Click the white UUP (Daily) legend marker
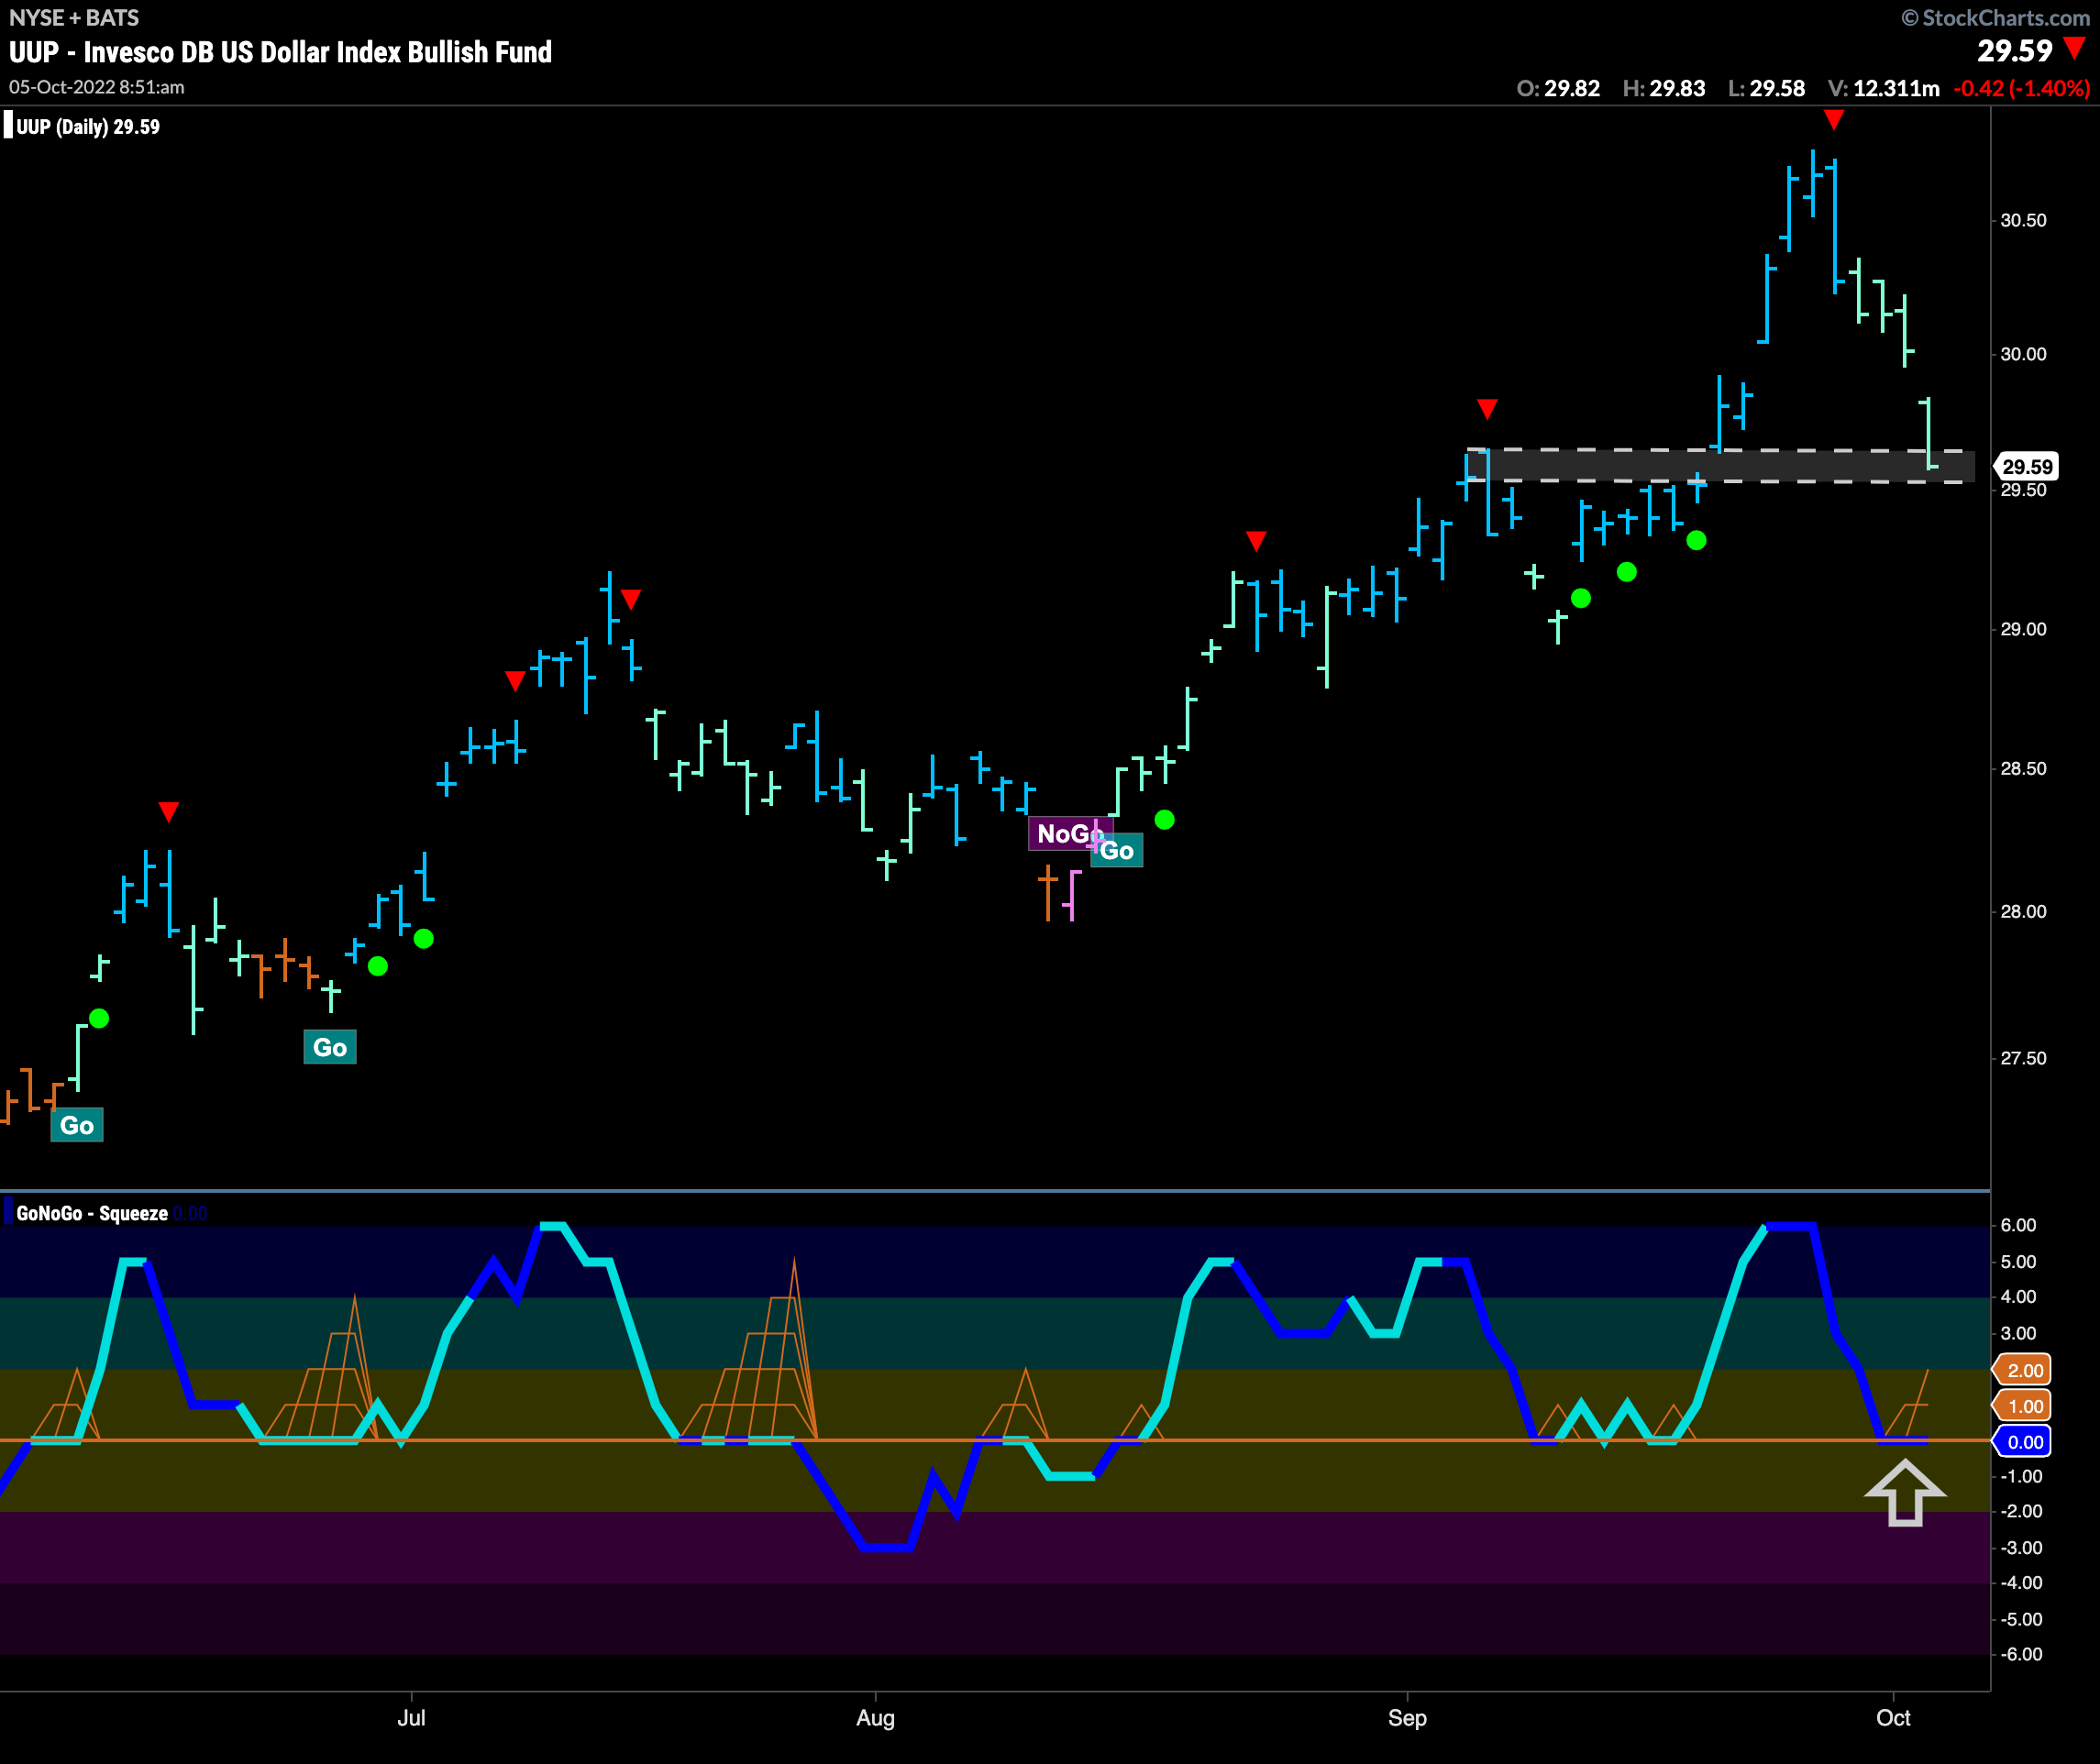This screenshot has height=1764, width=2100. (x=8, y=126)
